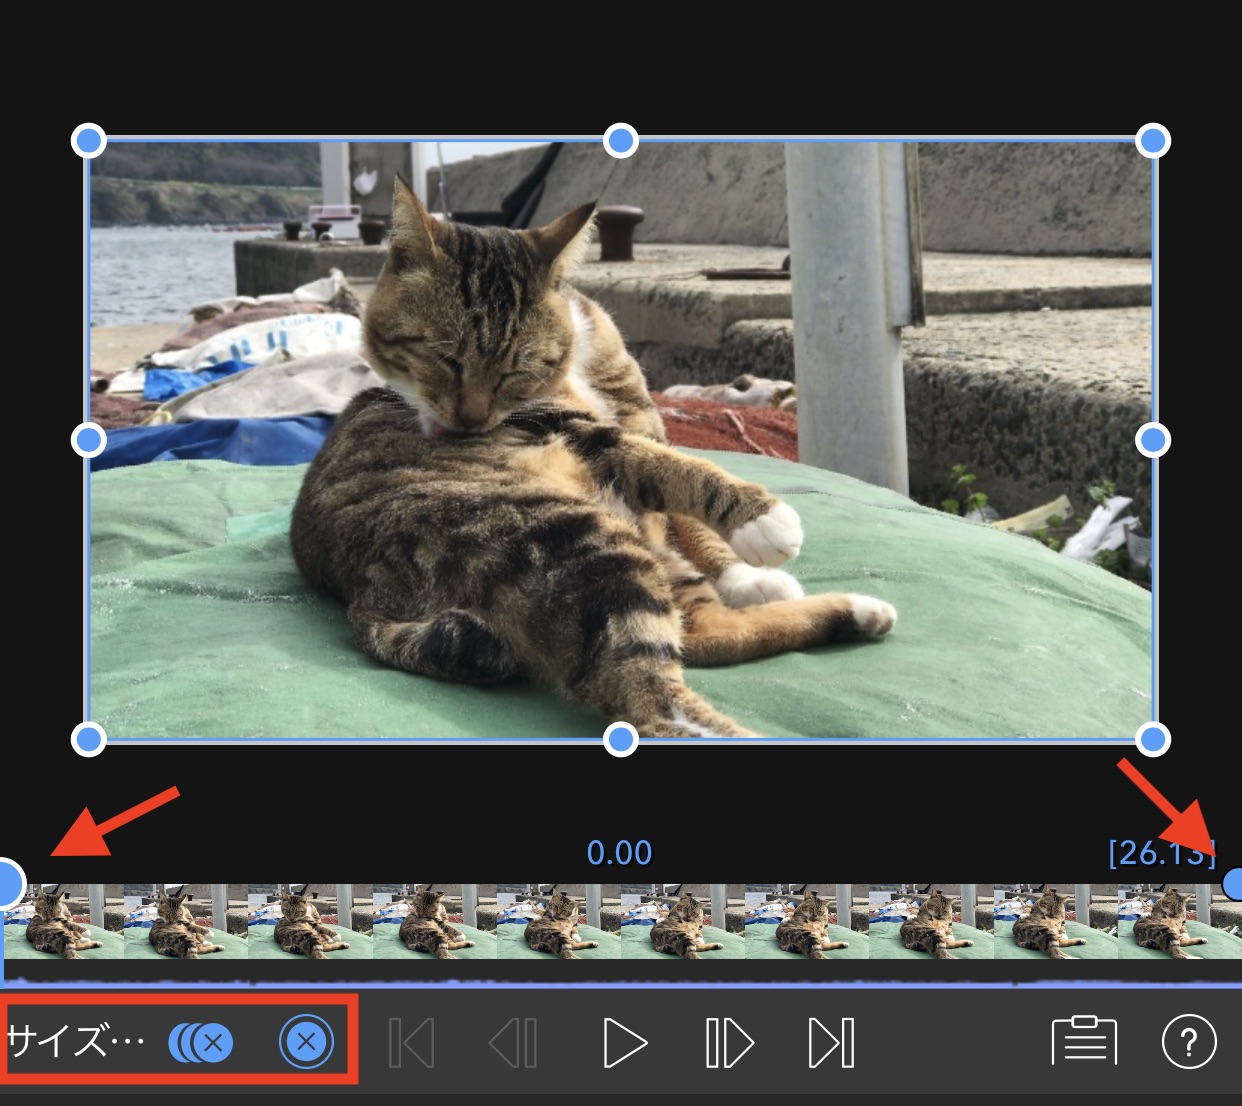Click the 0.00 current time value

coord(619,853)
